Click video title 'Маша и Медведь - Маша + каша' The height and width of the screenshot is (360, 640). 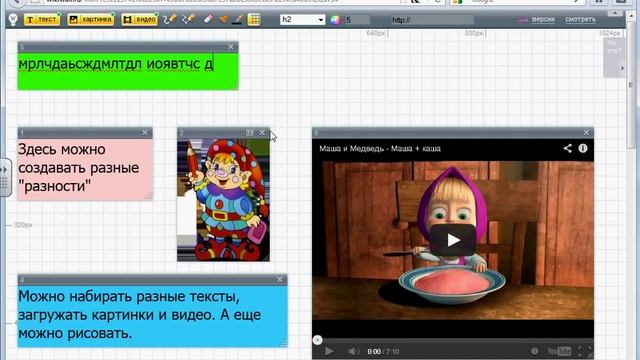pyautogui.click(x=380, y=149)
